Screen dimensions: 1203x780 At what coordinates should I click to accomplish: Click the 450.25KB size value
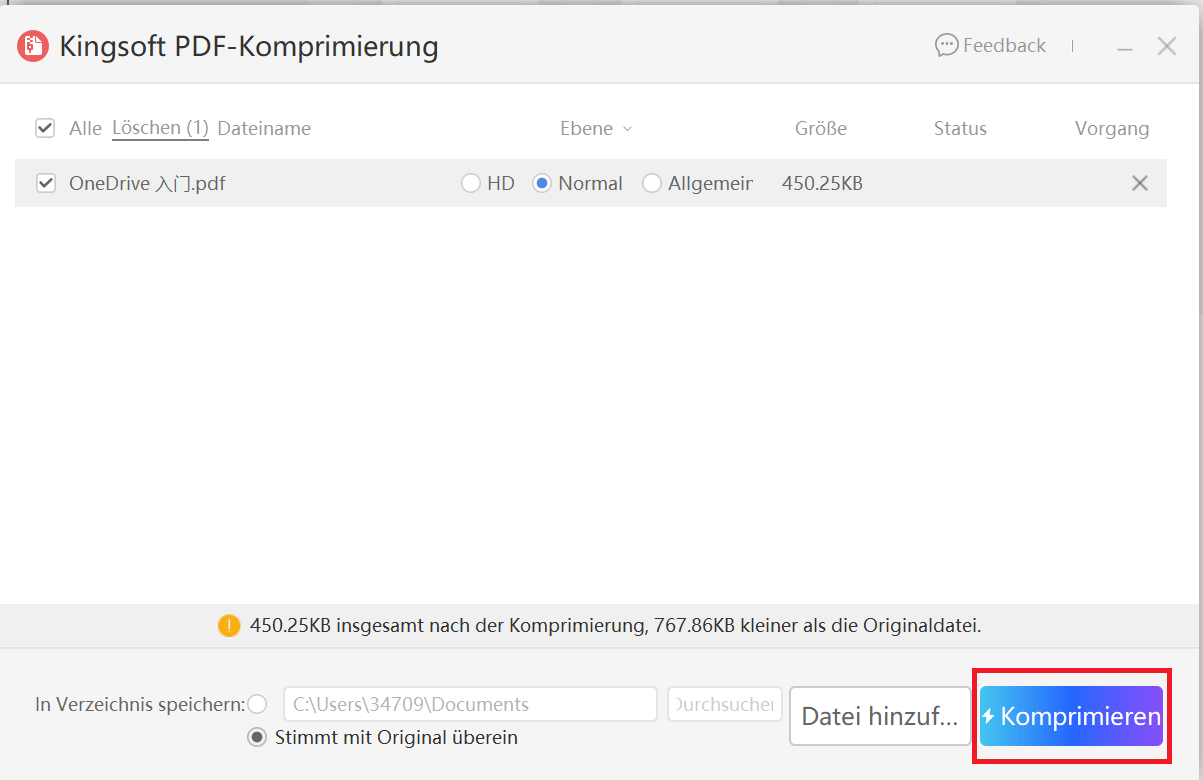click(822, 183)
